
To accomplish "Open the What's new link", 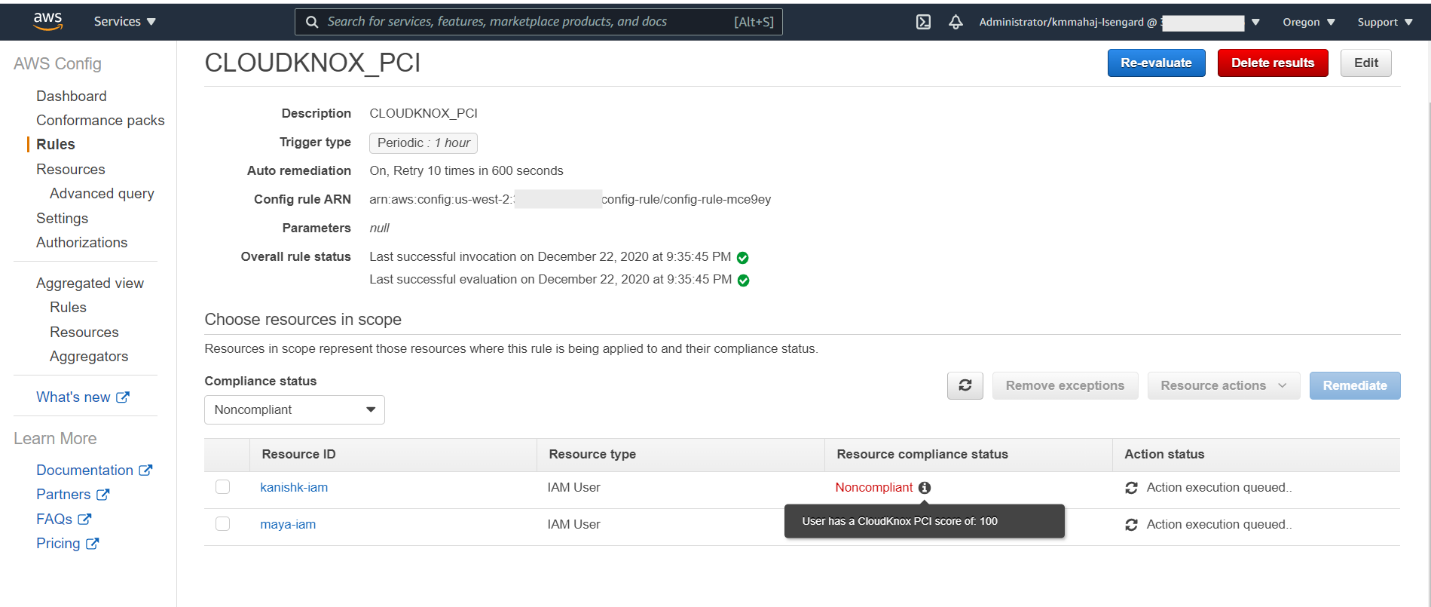I will pos(73,397).
